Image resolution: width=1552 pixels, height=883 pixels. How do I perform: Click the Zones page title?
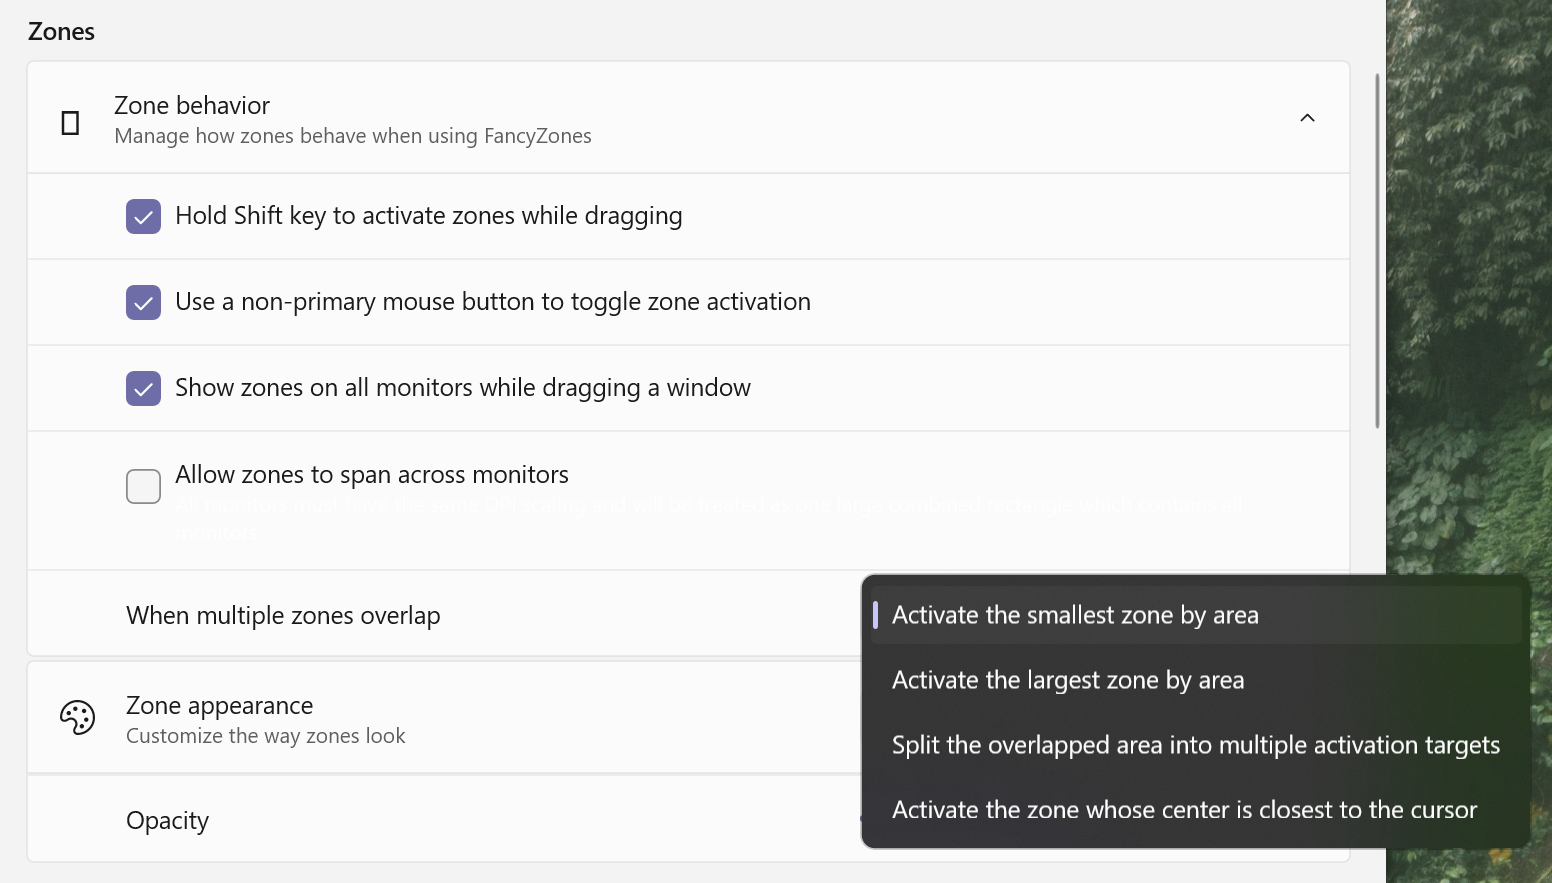tap(61, 31)
